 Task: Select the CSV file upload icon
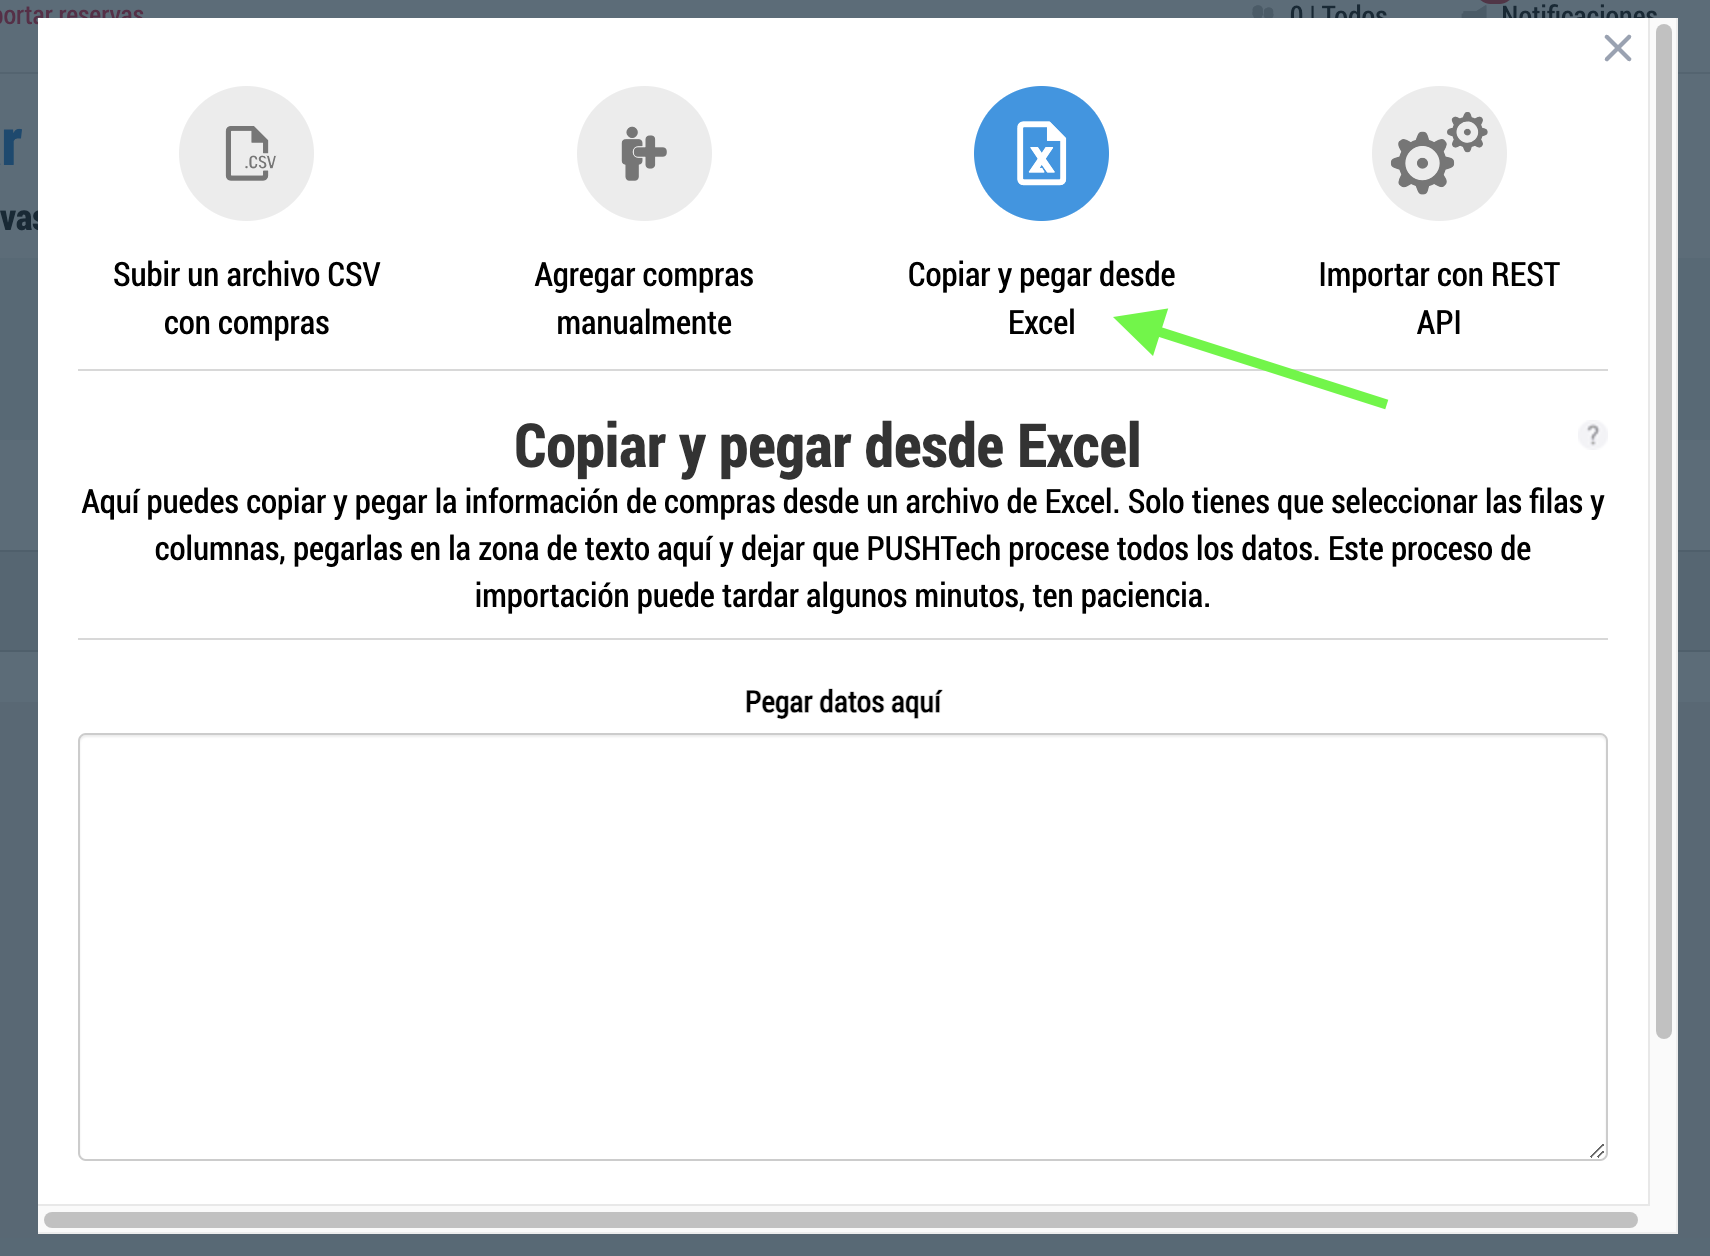pyautogui.click(x=246, y=153)
